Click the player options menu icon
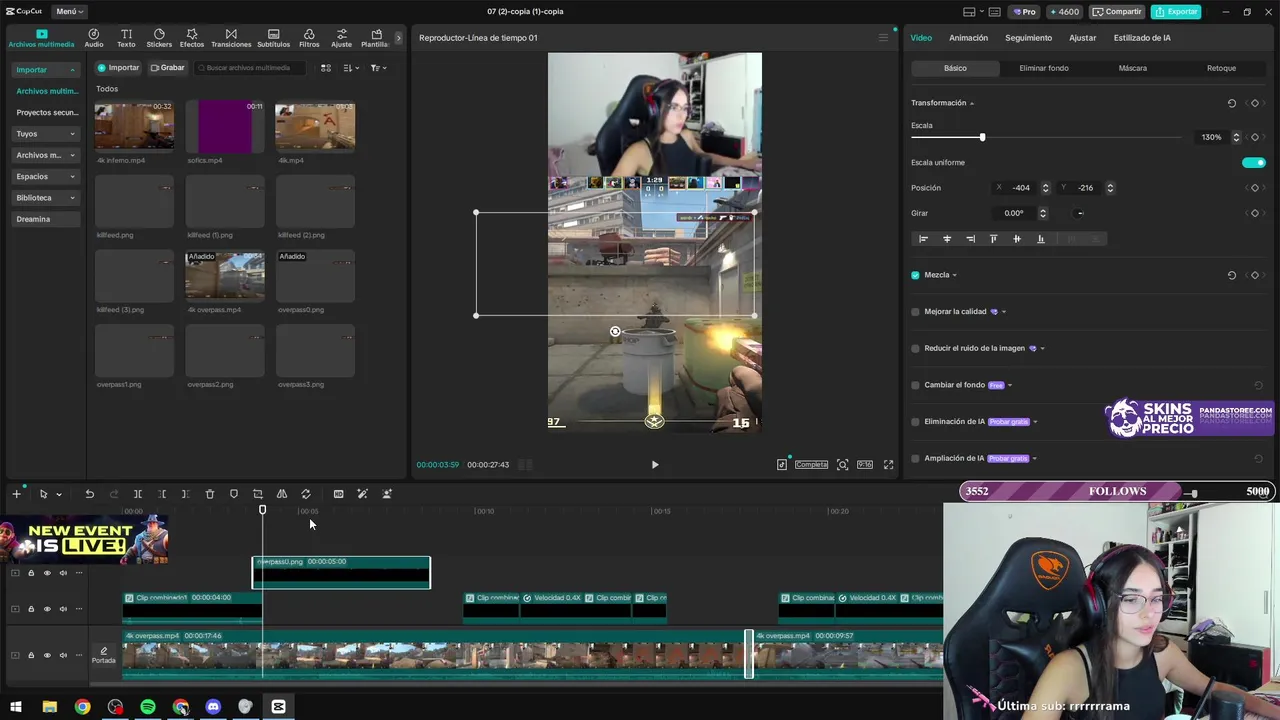This screenshot has height=720, width=1280. [x=883, y=38]
